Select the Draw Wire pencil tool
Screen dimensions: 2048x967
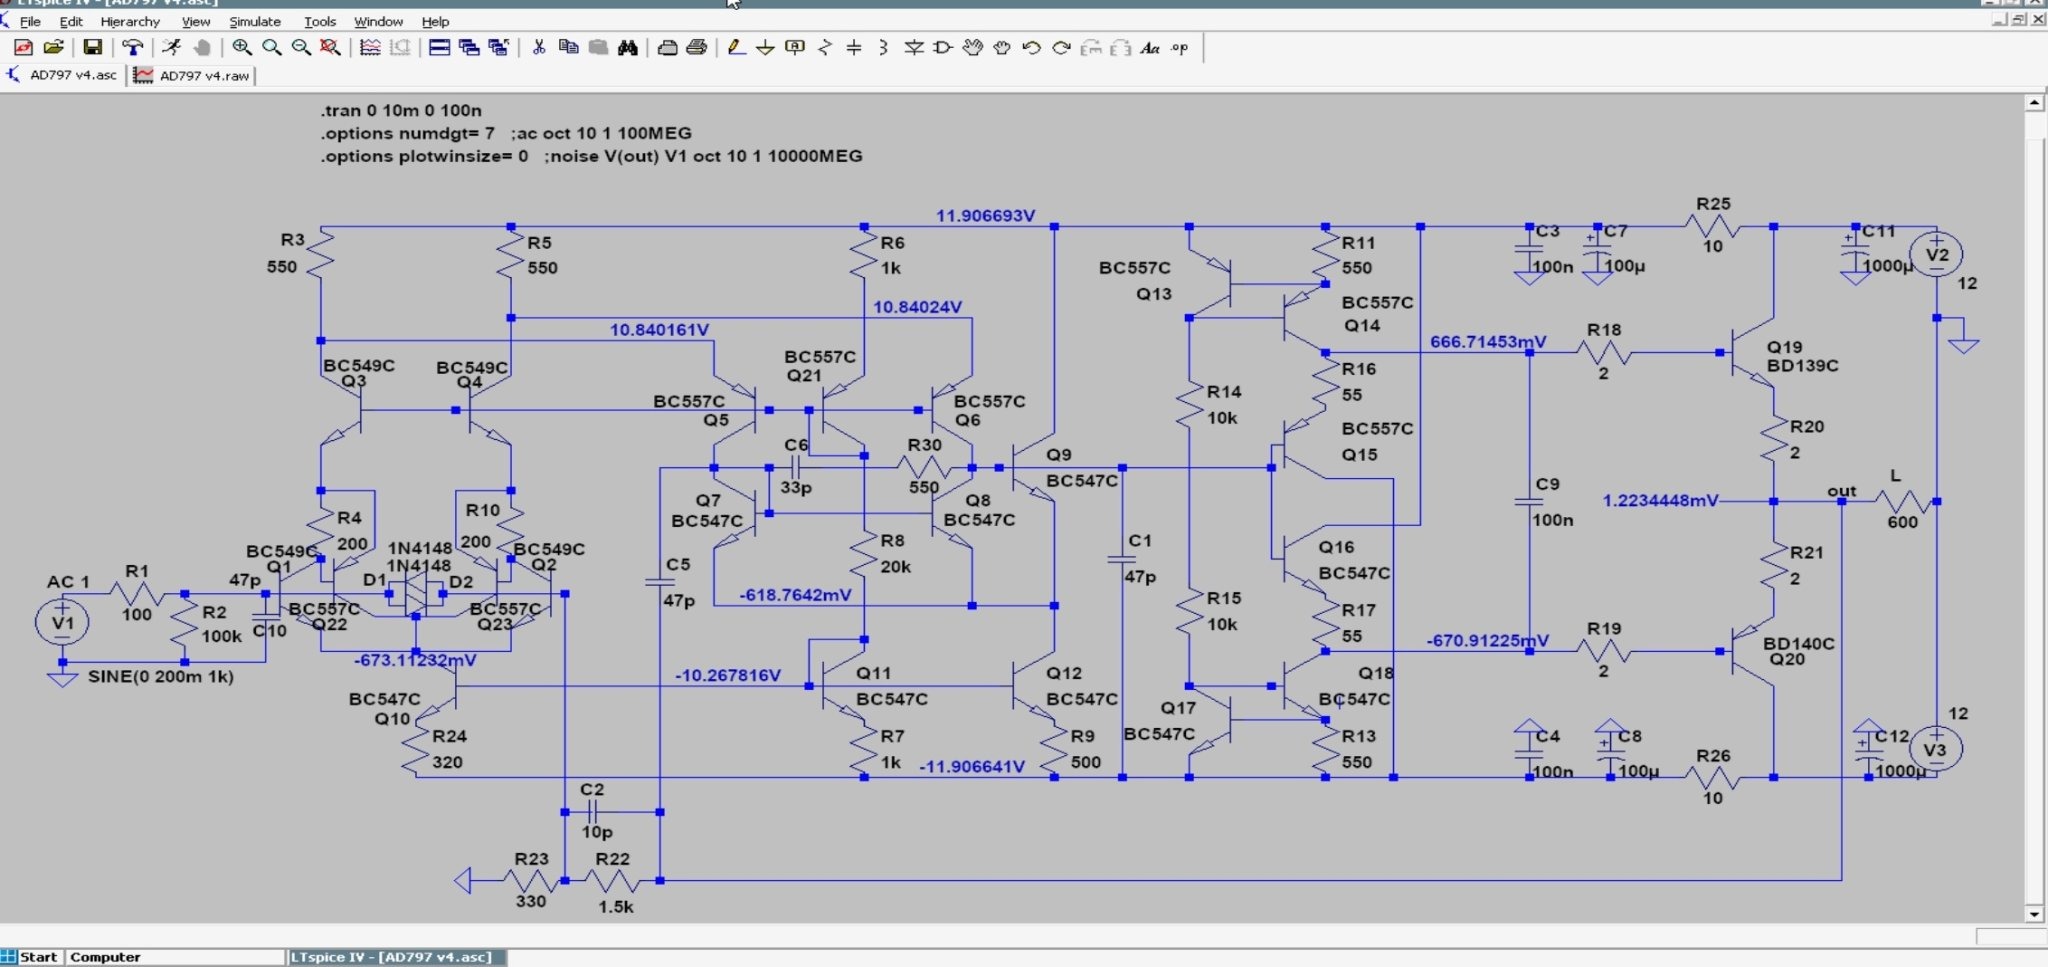(x=736, y=47)
